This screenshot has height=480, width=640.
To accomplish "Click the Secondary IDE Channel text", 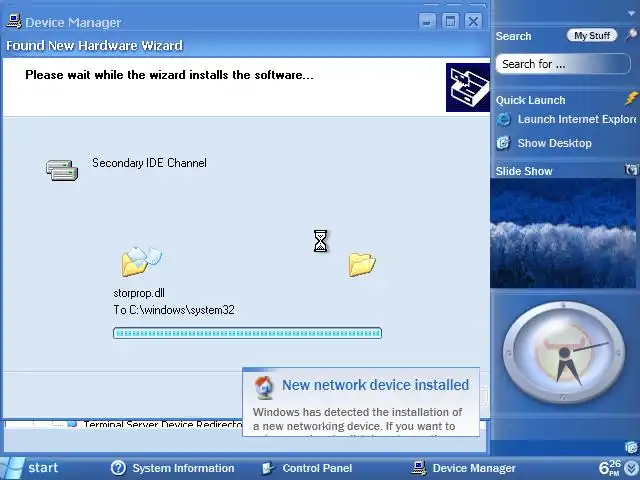I will tap(149, 163).
